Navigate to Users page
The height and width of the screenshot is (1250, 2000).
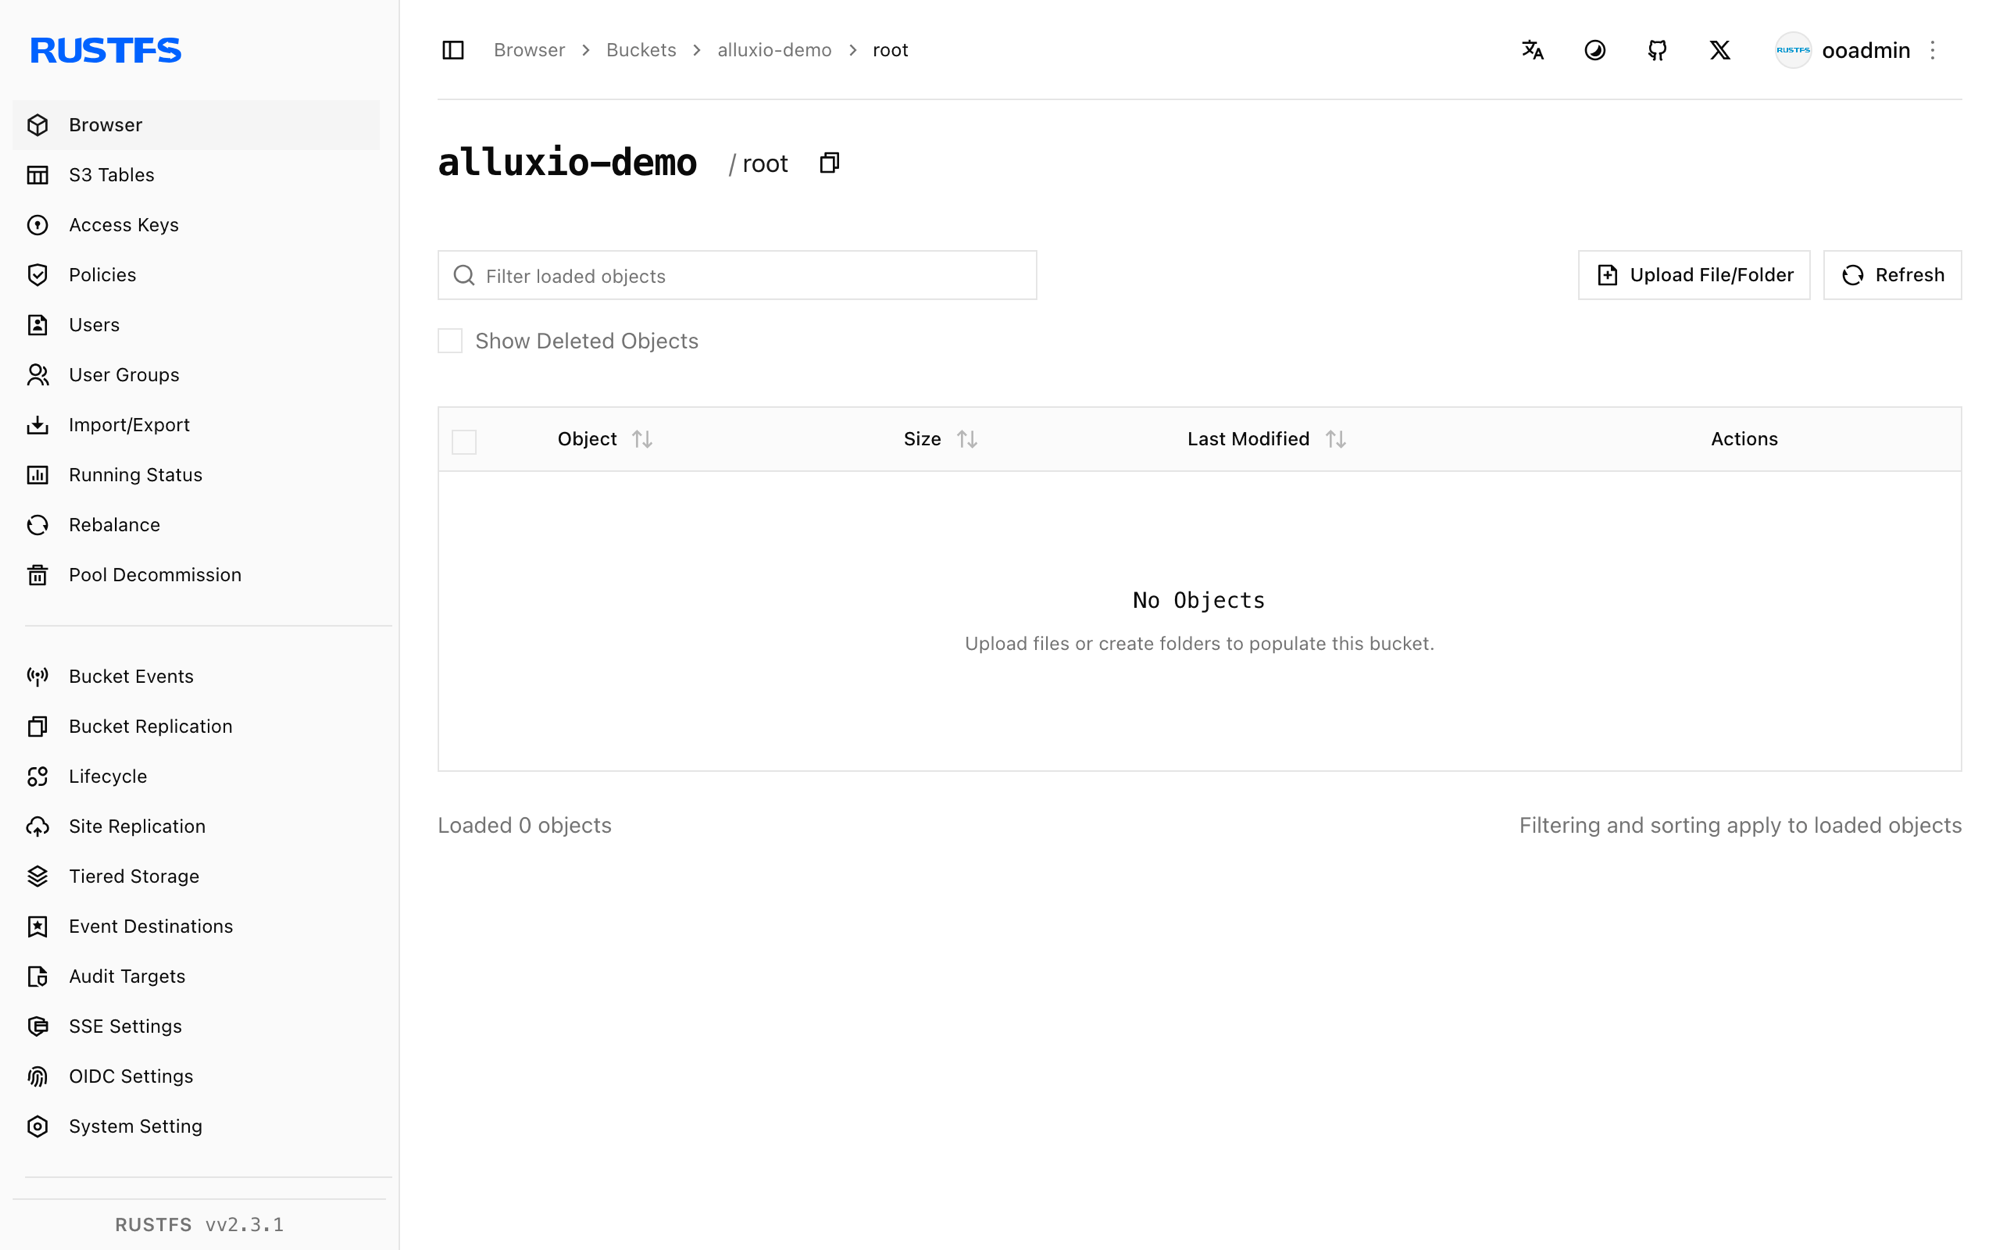(x=196, y=325)
